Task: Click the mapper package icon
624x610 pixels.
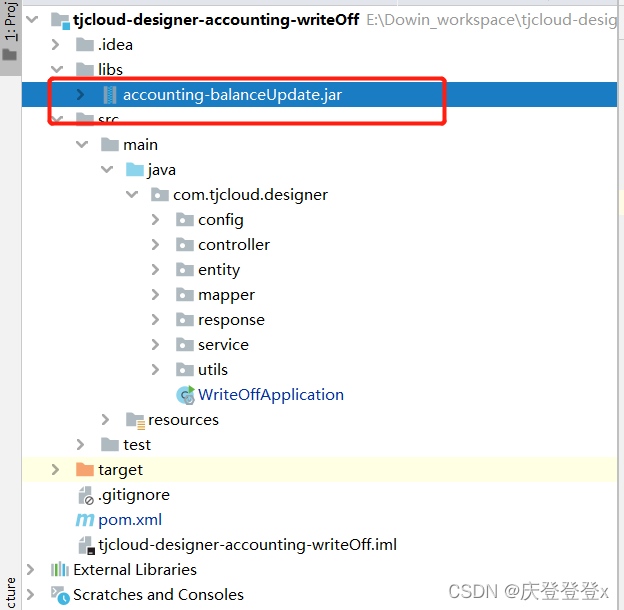Action: click(x=185, y=294)
